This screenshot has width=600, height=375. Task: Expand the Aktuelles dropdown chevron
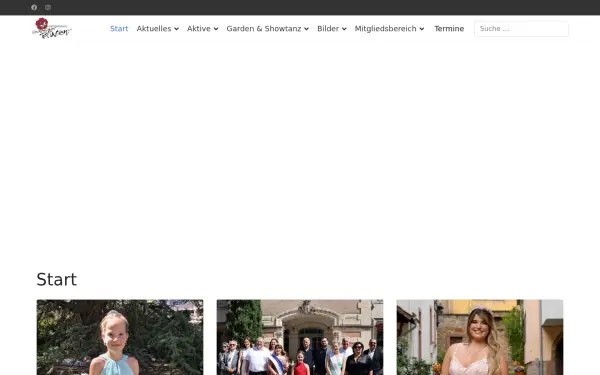[x=176, y=29]
